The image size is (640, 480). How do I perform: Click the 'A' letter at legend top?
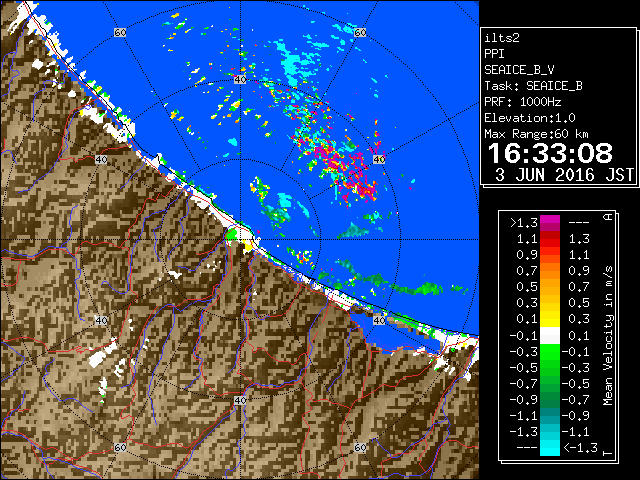coord(608,217)
